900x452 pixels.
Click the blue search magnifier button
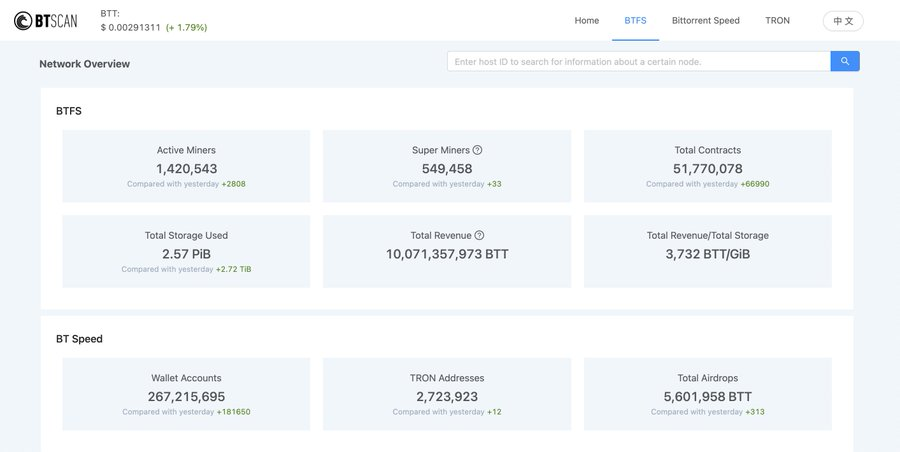click(x=845, y=61)
